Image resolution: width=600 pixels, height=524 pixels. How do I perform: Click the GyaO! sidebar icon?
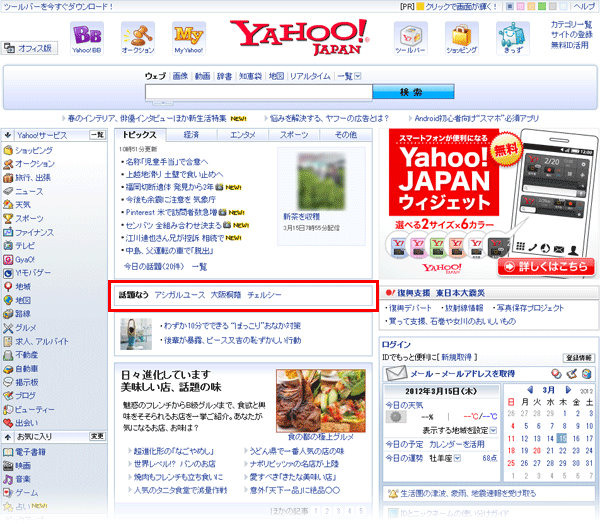click(x=8, y=260)
